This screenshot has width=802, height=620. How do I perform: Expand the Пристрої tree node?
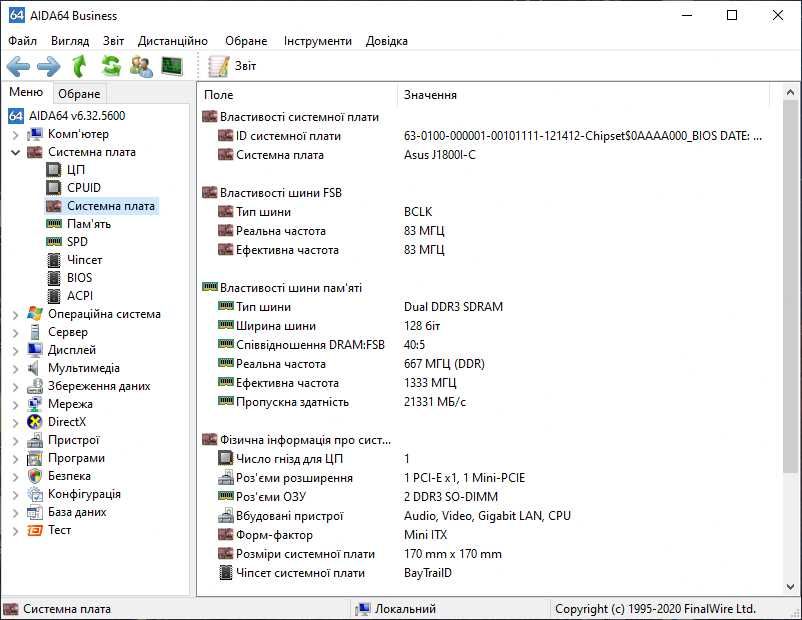[15, 440]
